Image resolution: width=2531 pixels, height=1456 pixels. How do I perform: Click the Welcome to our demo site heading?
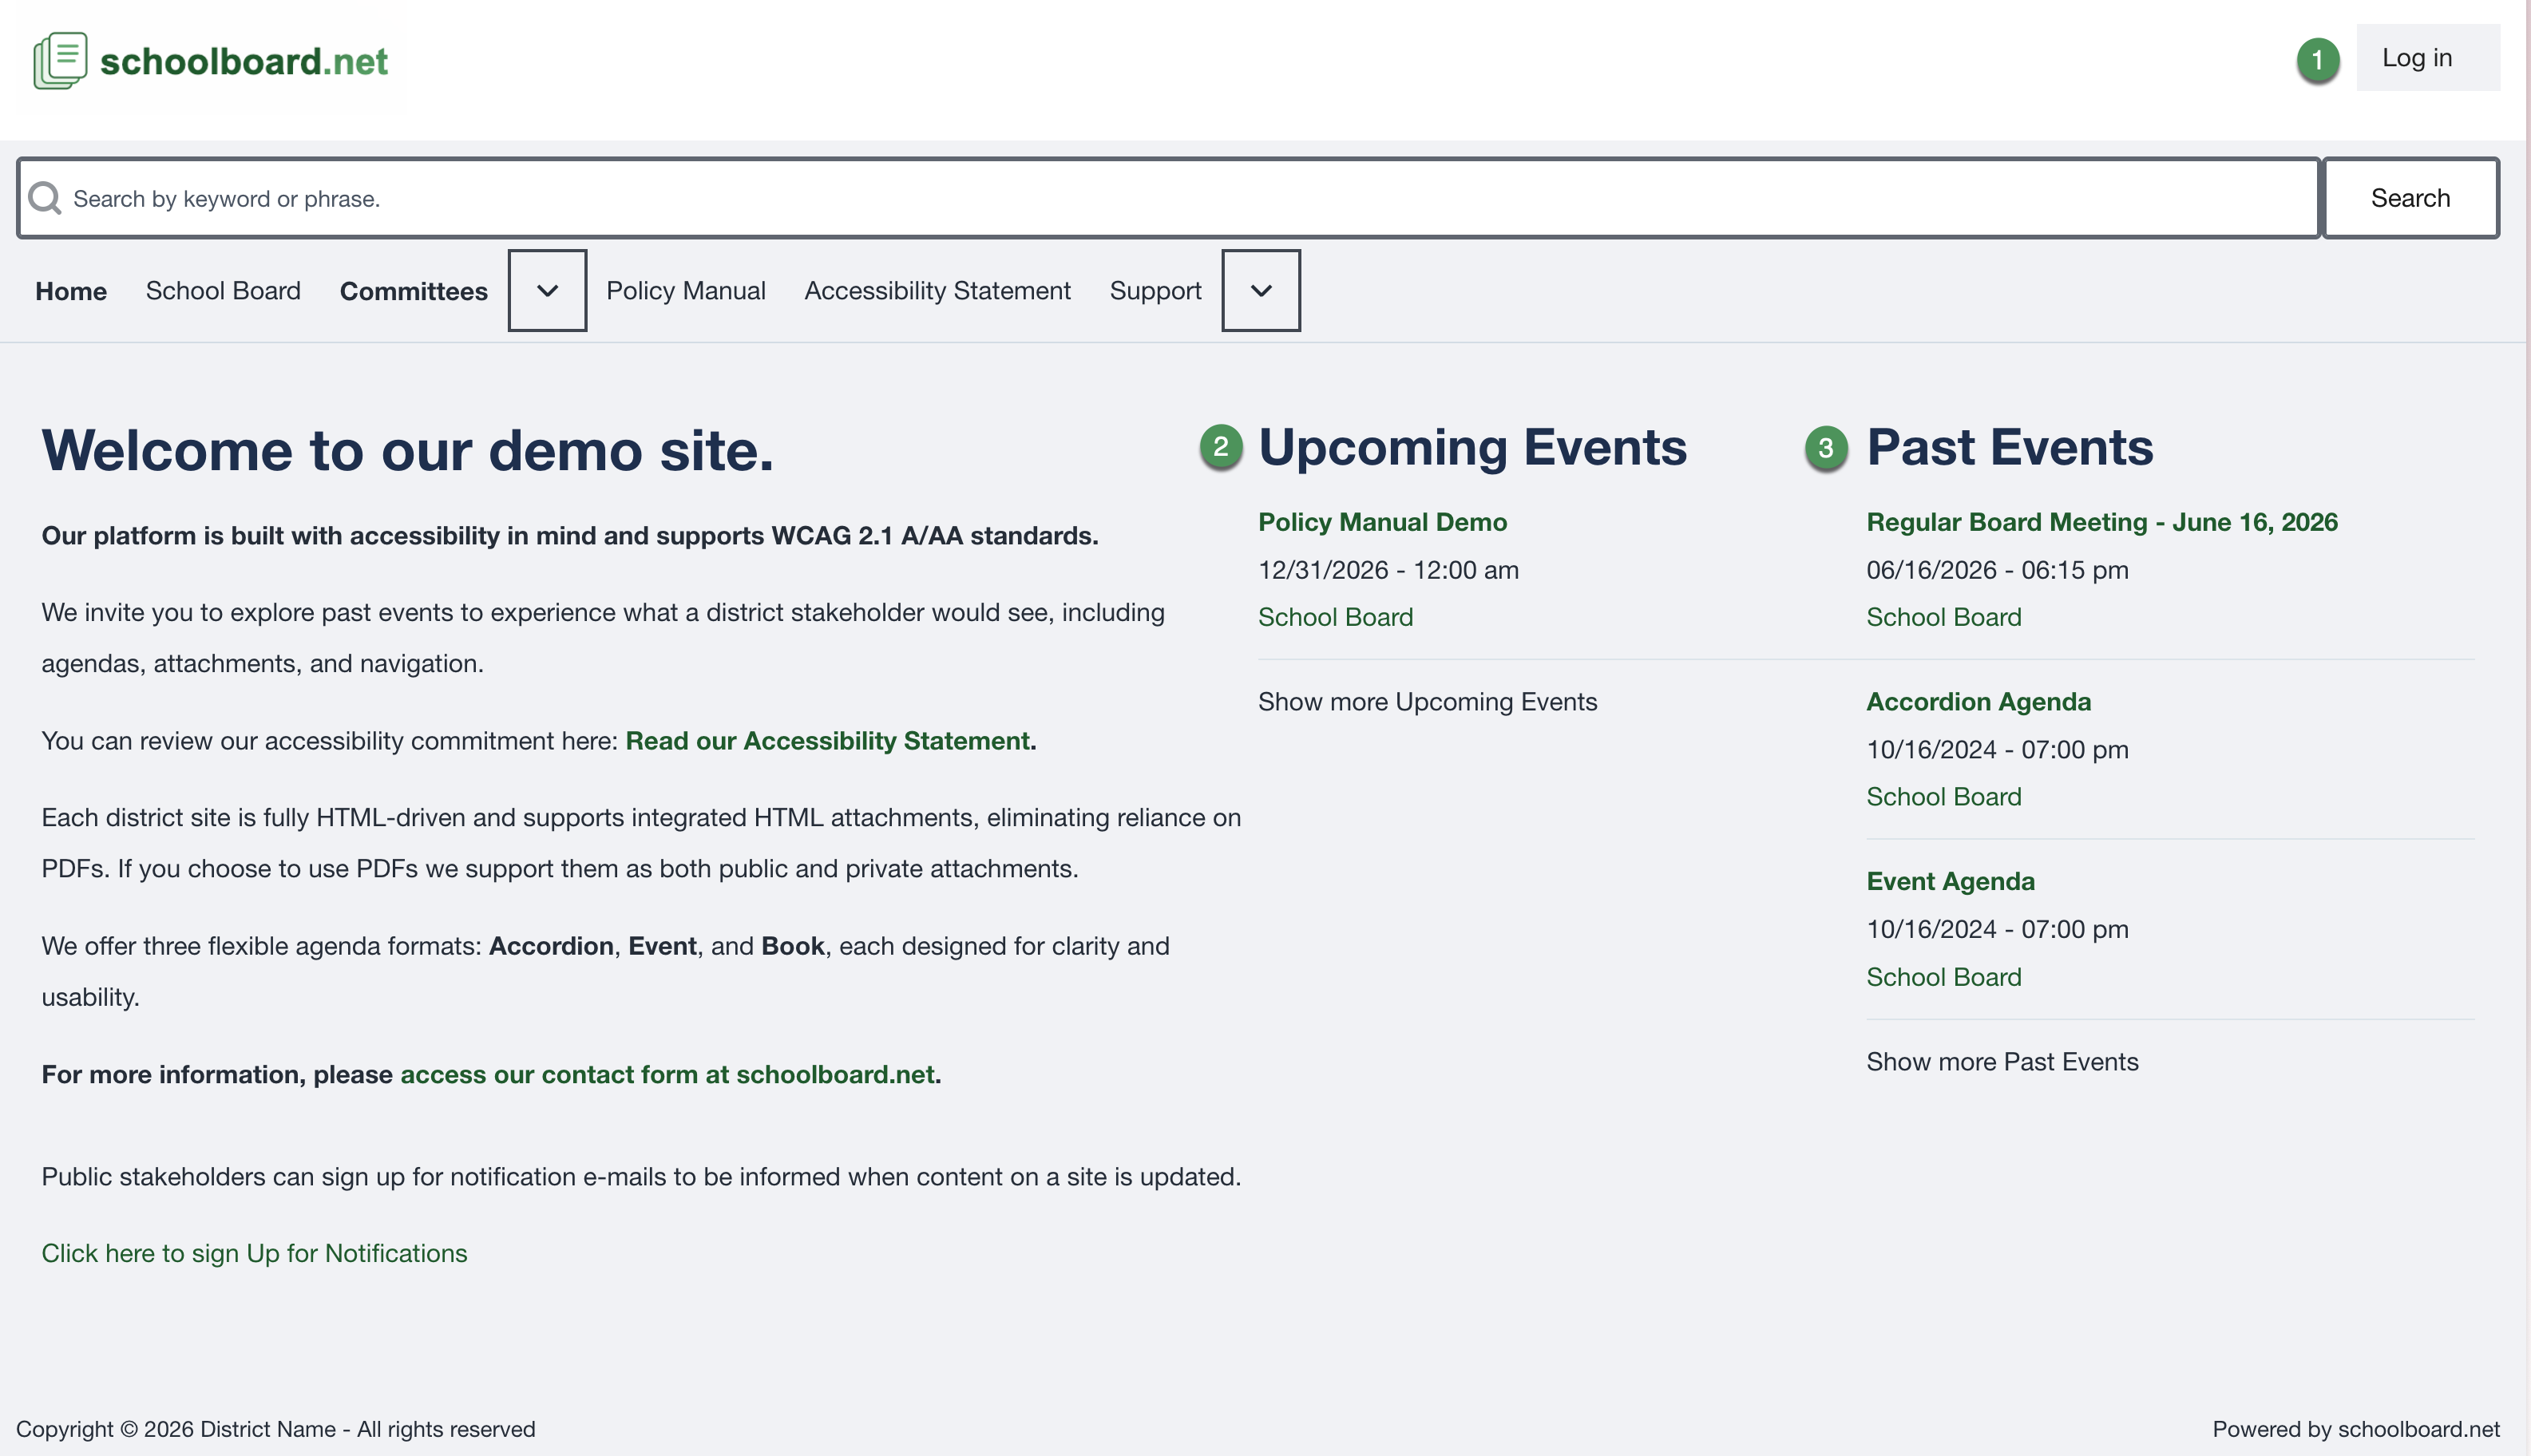[x=407, y=450]
